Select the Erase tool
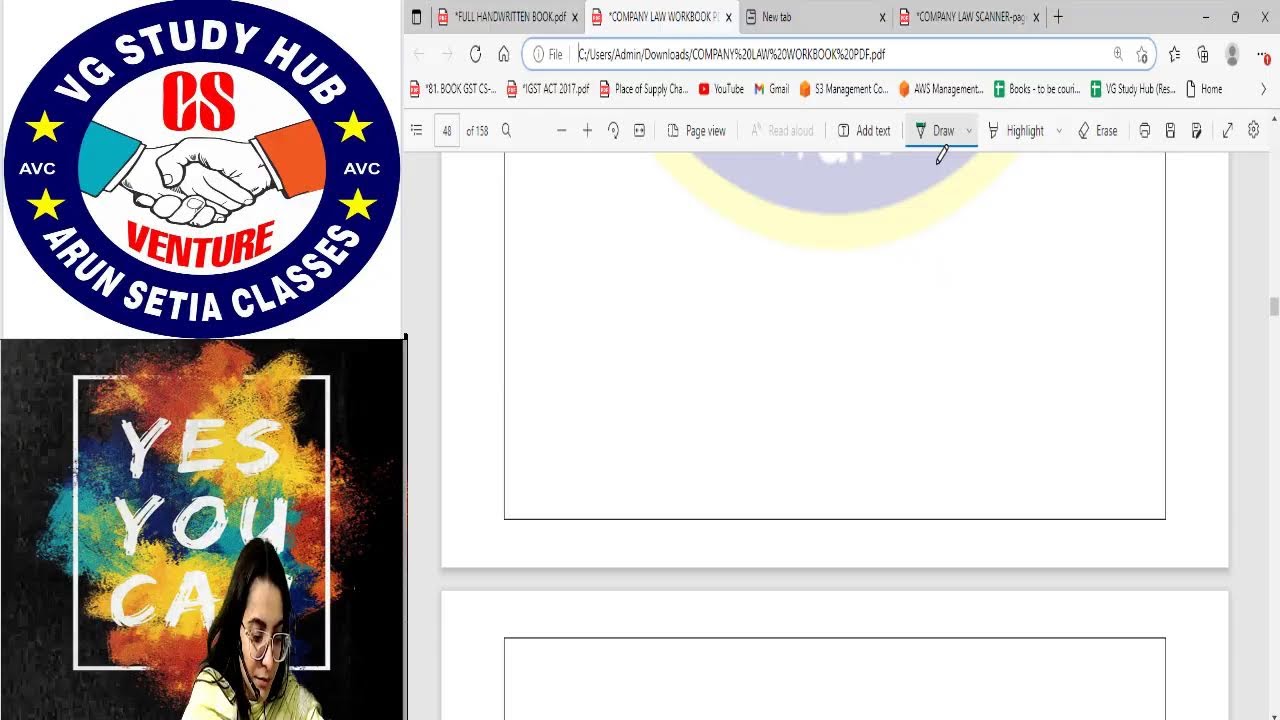This screenshot has height=720, width=1280. pos(1097,131)
